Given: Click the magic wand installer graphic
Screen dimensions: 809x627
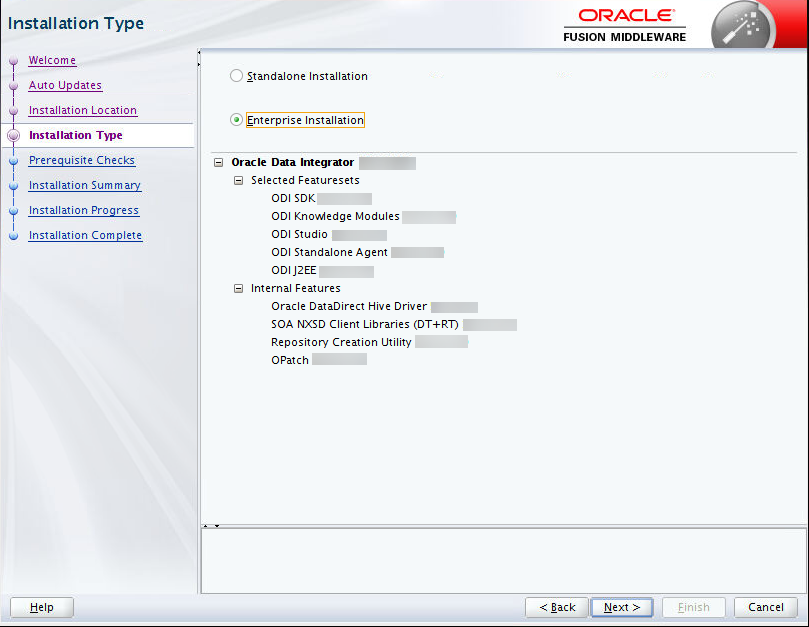Looking at the screenshot, I should (x=742, y=25).
